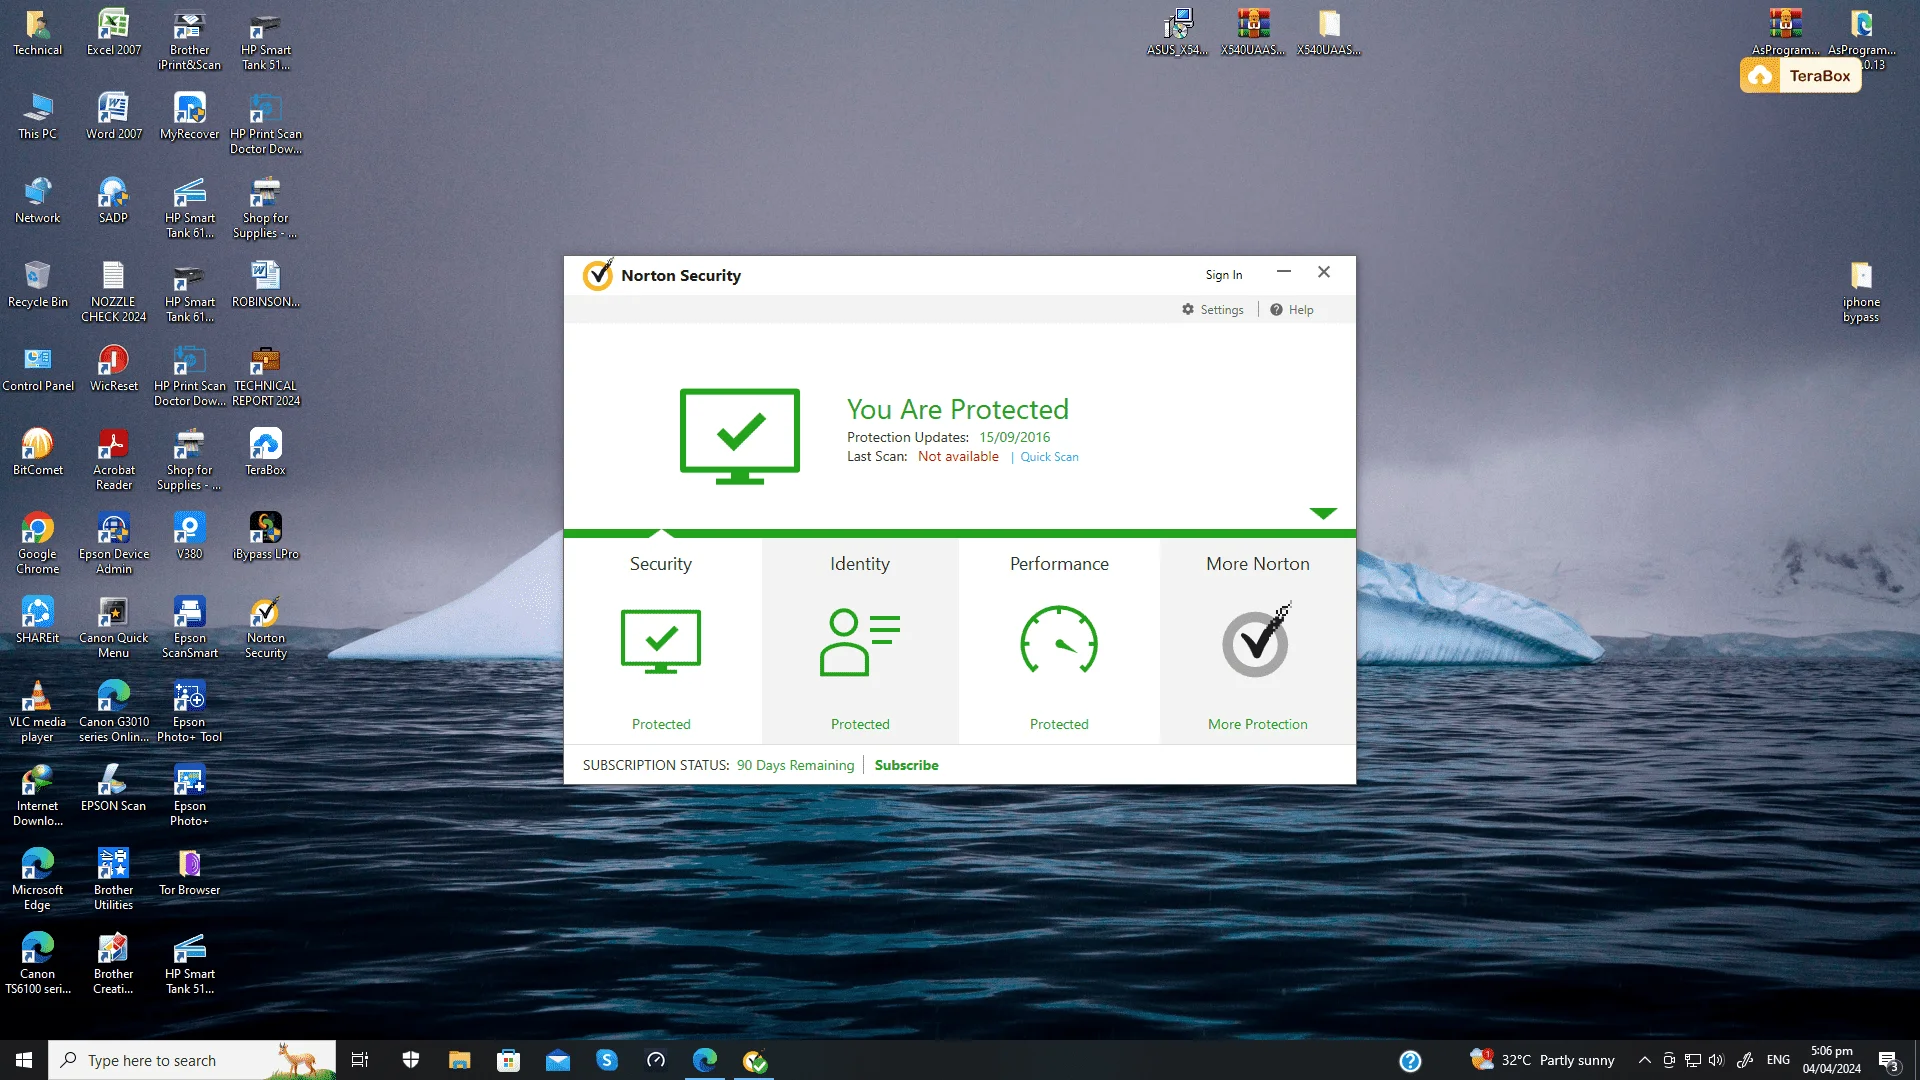
Task: Click the More Norton checkmark icon
Action: pos(1257,641)
